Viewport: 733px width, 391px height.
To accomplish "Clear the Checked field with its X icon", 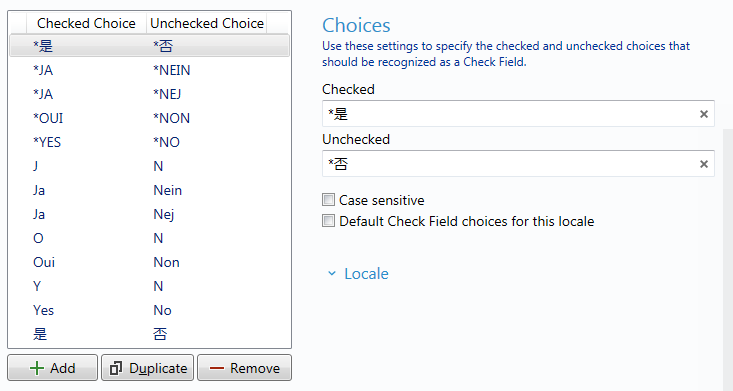I will (704, 114).
